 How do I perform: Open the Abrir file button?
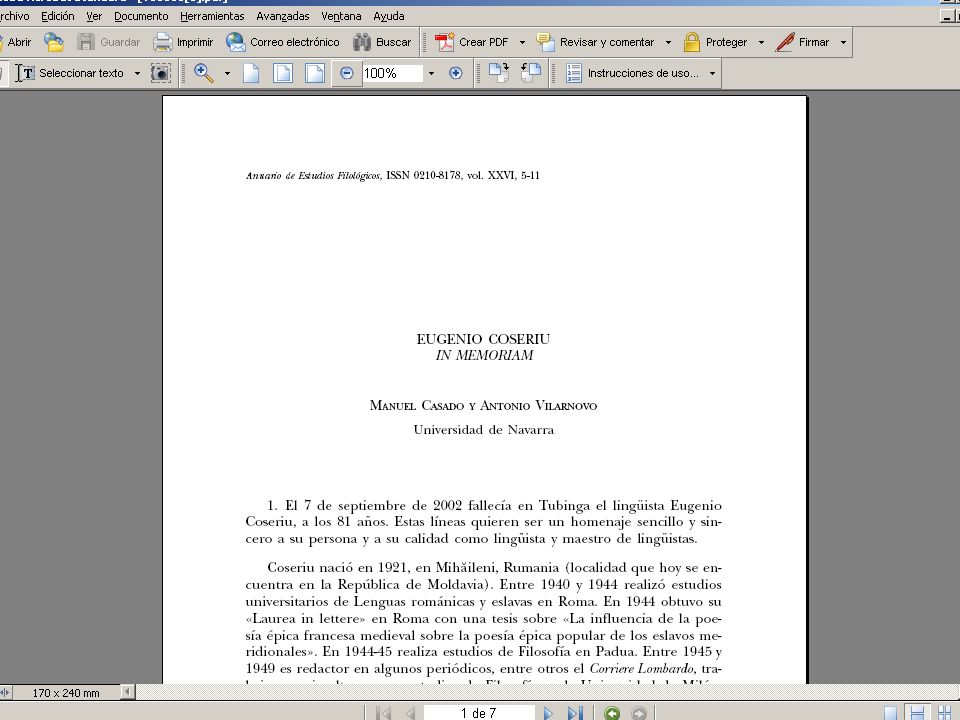(x=17, y=42)
